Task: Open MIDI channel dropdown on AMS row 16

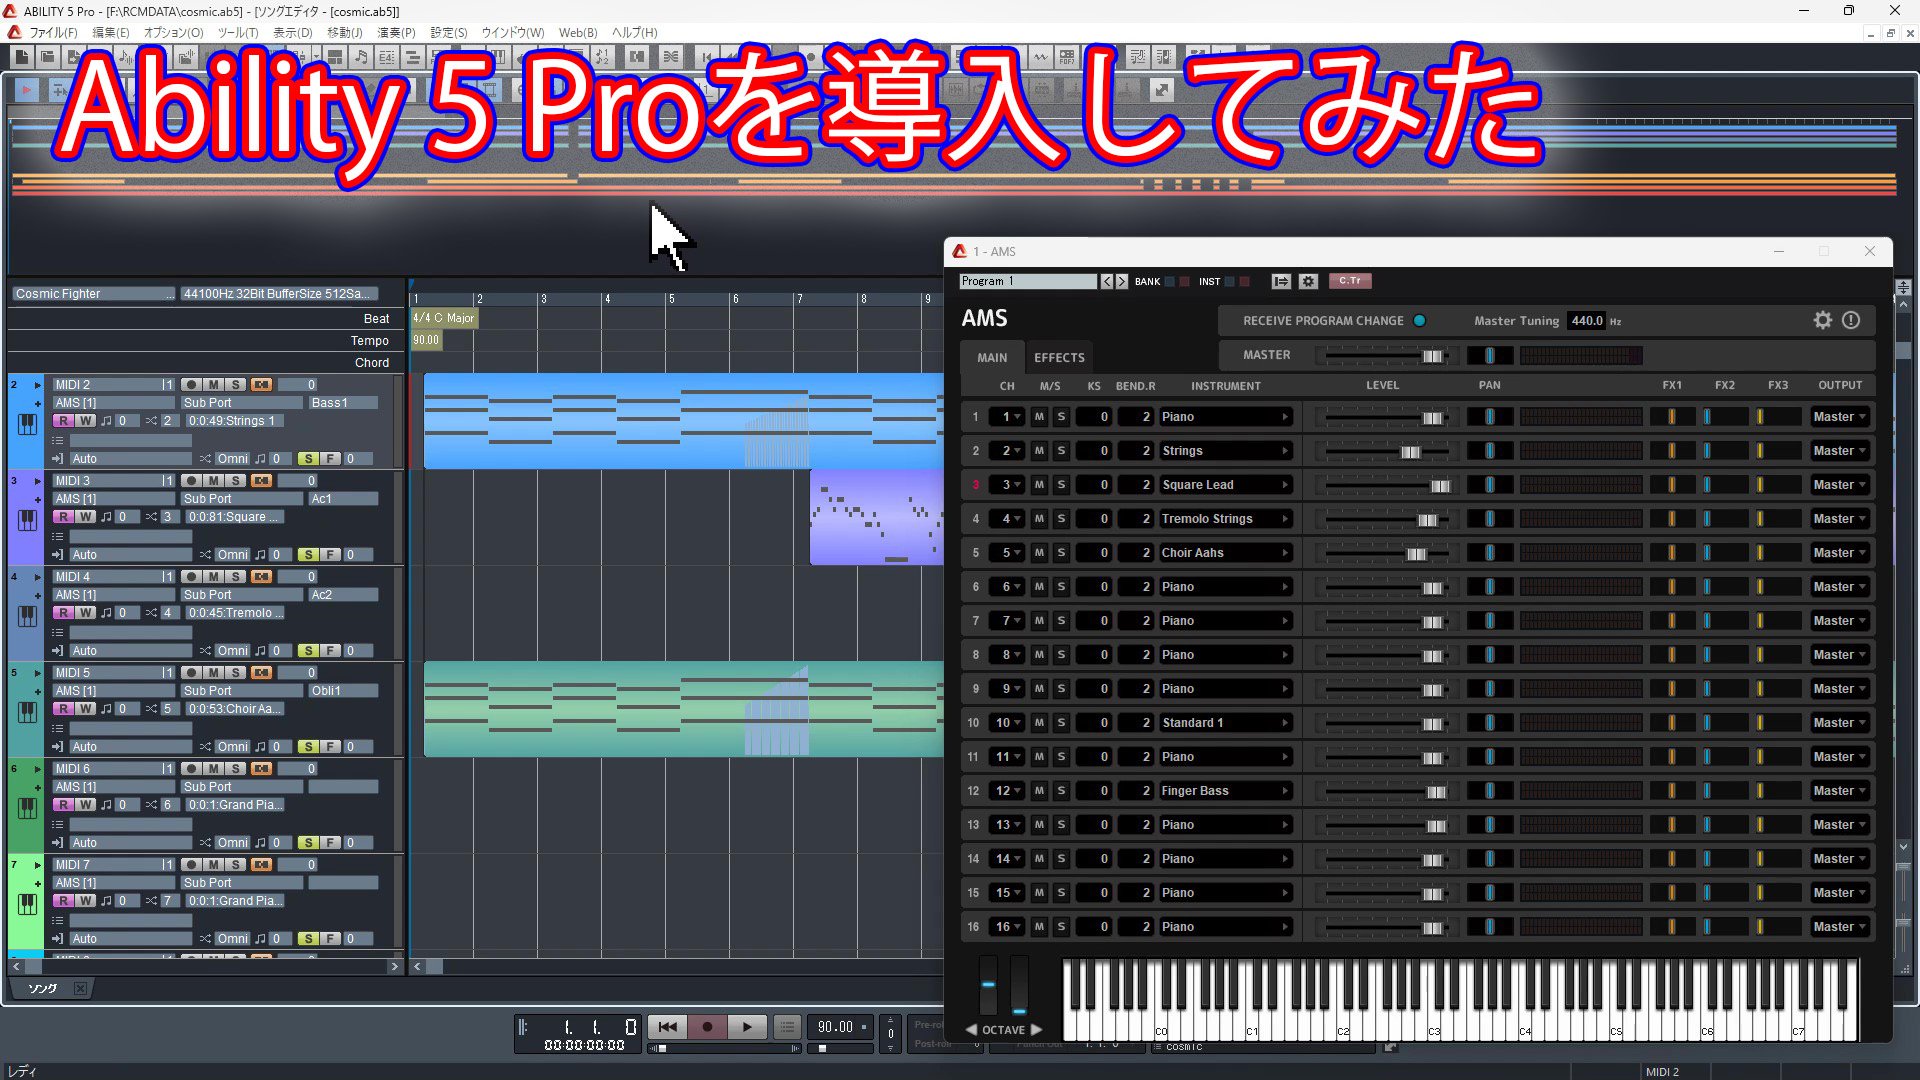Action: (x=1007, y=927)
